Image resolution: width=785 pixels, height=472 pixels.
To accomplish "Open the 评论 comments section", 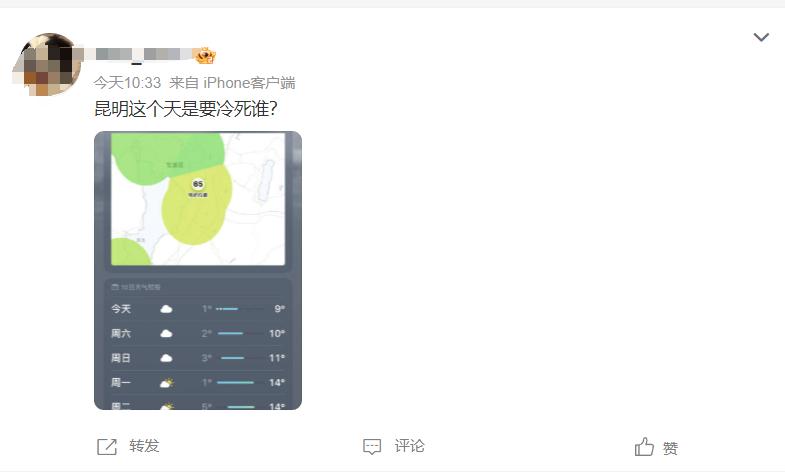I will coord(409,446).
